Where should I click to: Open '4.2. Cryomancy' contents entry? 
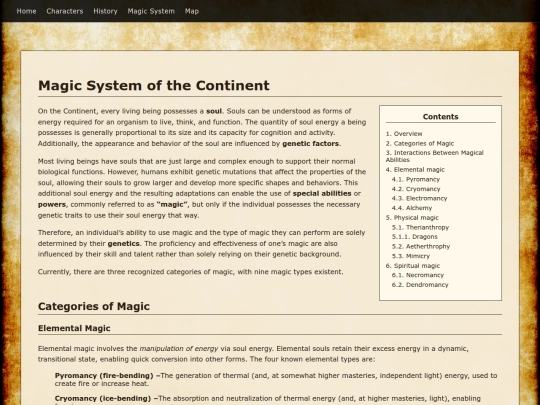click(416, 189)
